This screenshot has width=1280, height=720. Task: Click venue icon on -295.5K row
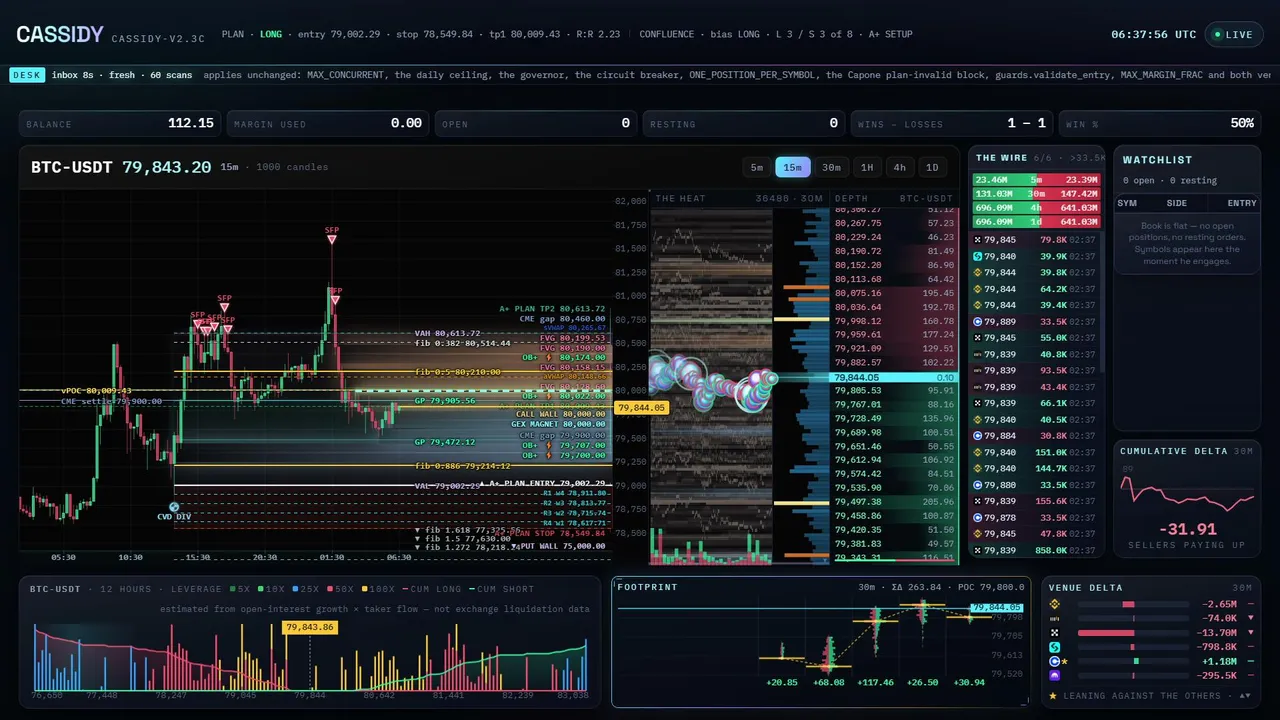(x=1055, y=676)
